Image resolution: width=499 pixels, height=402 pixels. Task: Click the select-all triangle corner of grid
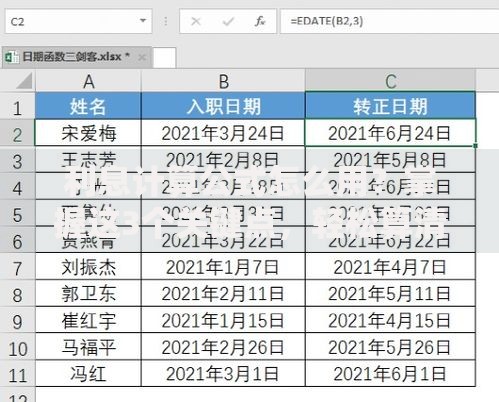(x=24, y=81)
